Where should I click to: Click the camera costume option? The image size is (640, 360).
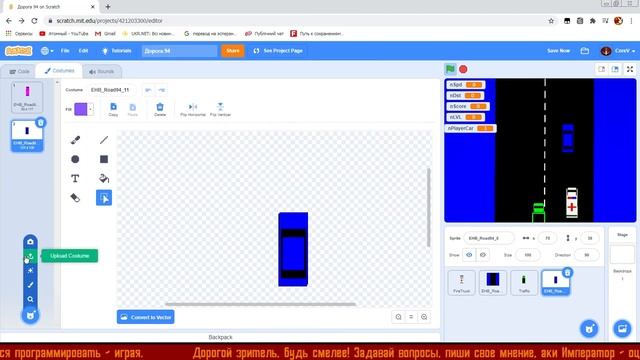pyautogui.click(x=30, y=242)
